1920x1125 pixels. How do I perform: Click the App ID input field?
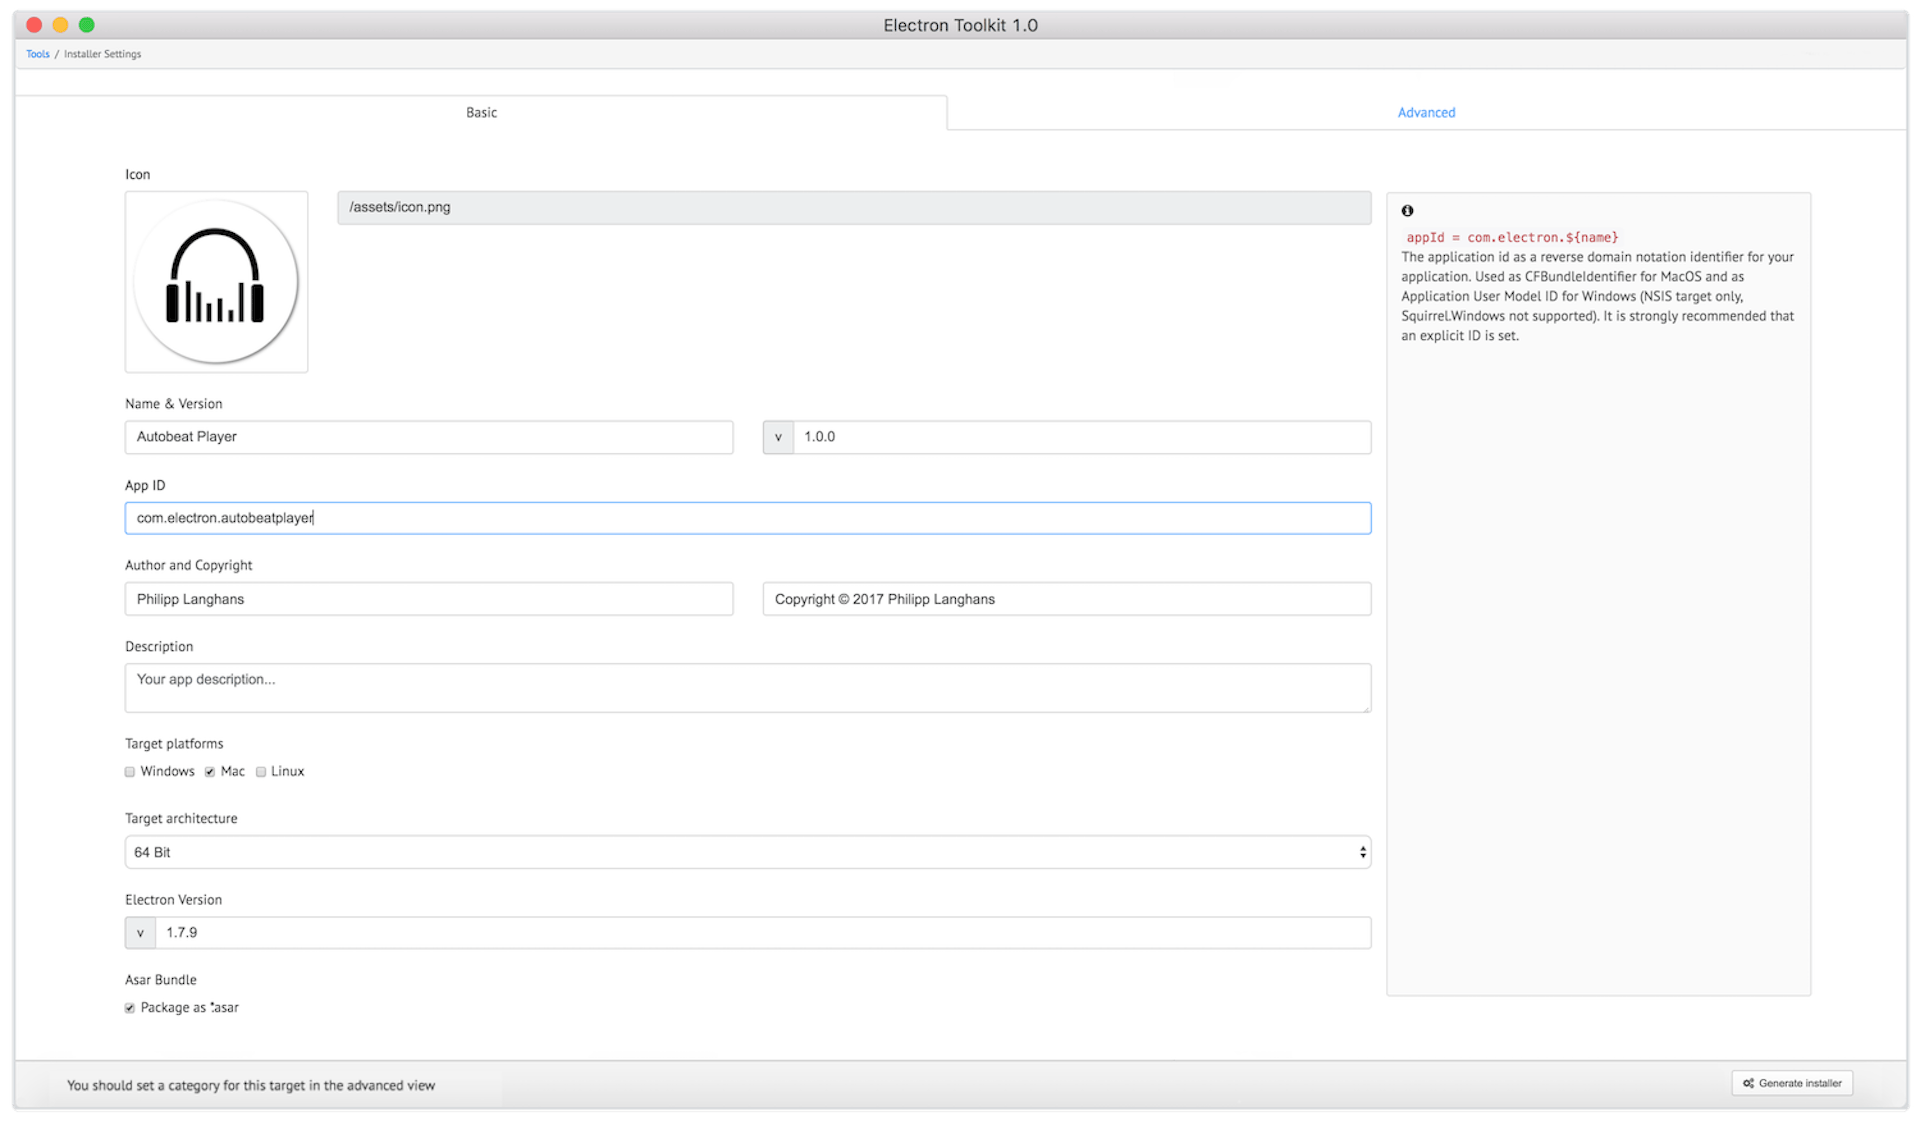pos(748,518)
